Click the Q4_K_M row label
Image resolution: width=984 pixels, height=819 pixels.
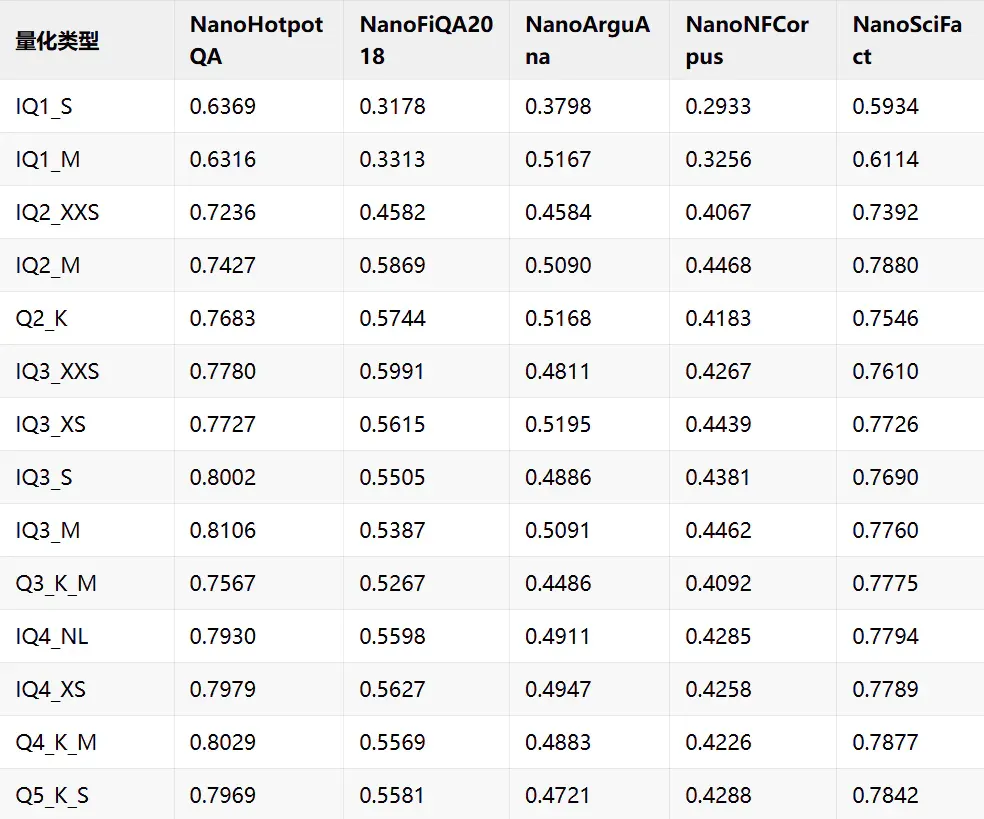(x=56, y=743)
